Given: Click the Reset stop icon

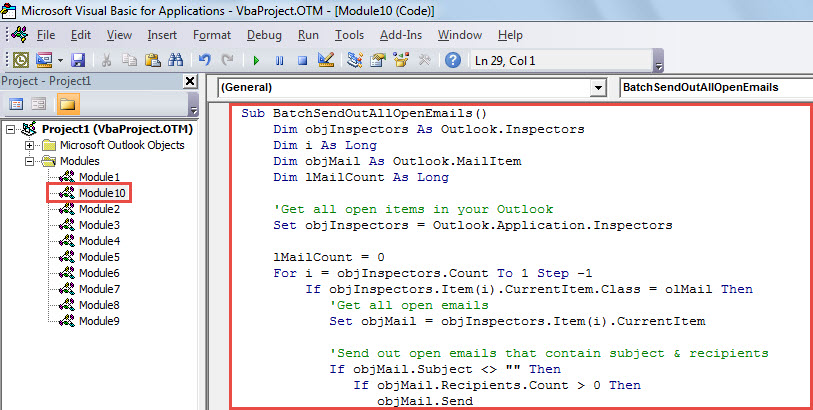Looking at the screenshot, I should pyautogui.click(x=301, y=61).
